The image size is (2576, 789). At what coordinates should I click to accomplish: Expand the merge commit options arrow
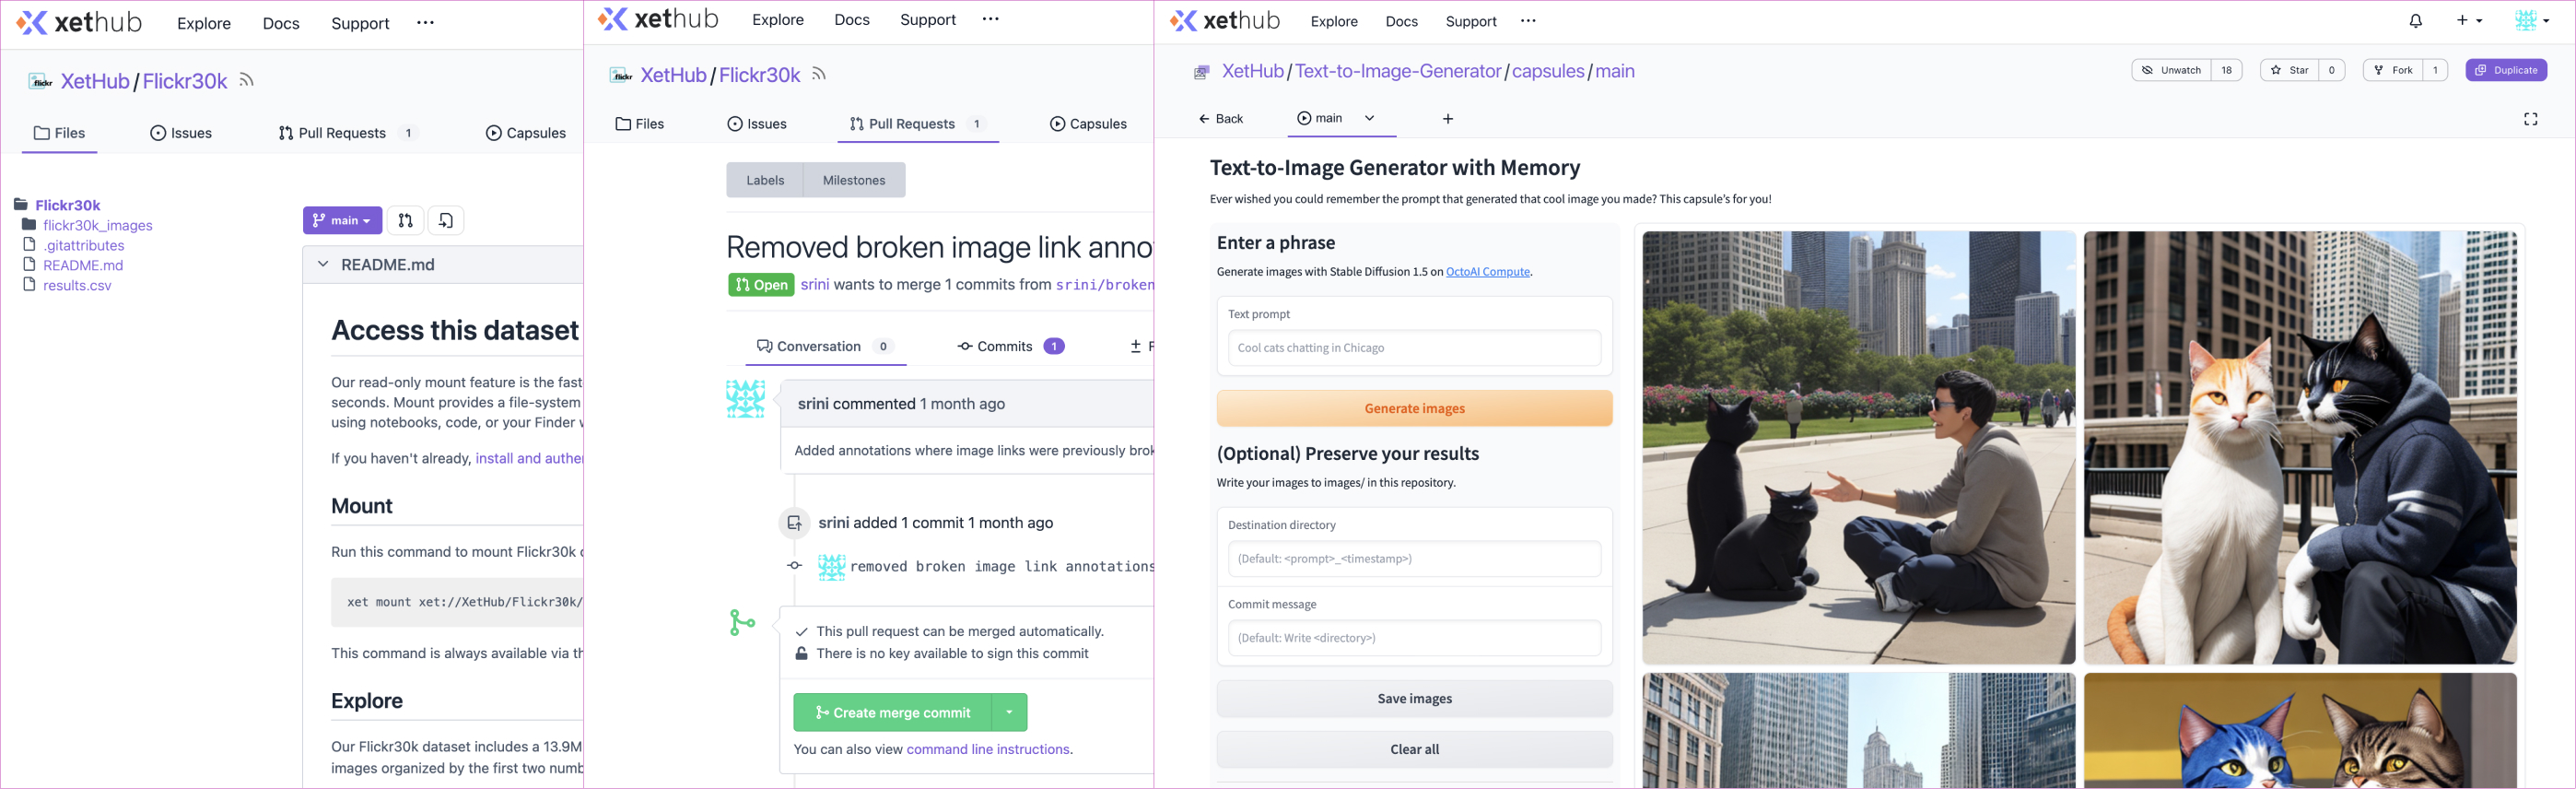[x=1009, y=712]
